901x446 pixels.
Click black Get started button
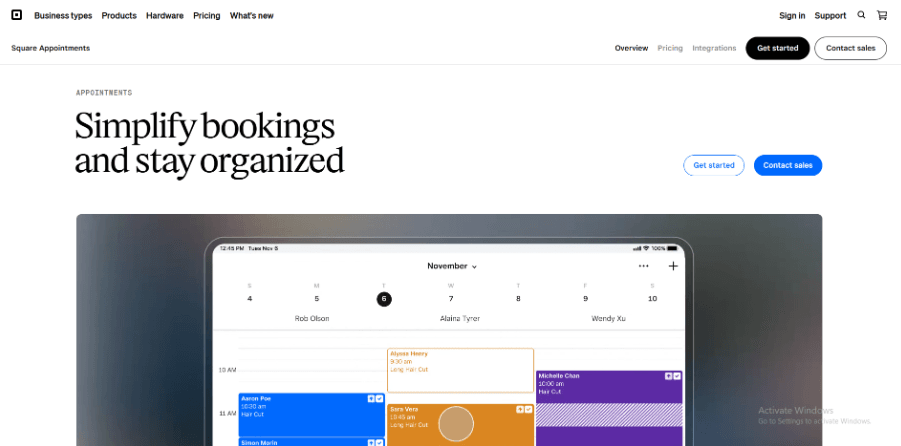[777, 48]
